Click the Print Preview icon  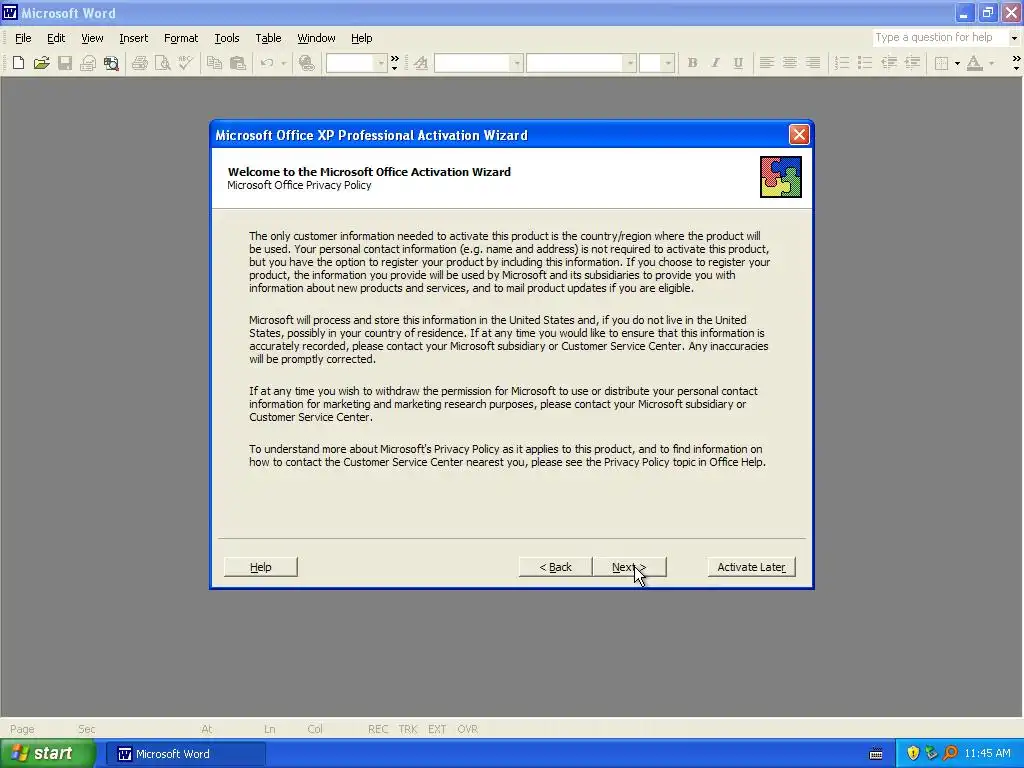[x=163, y=63]
